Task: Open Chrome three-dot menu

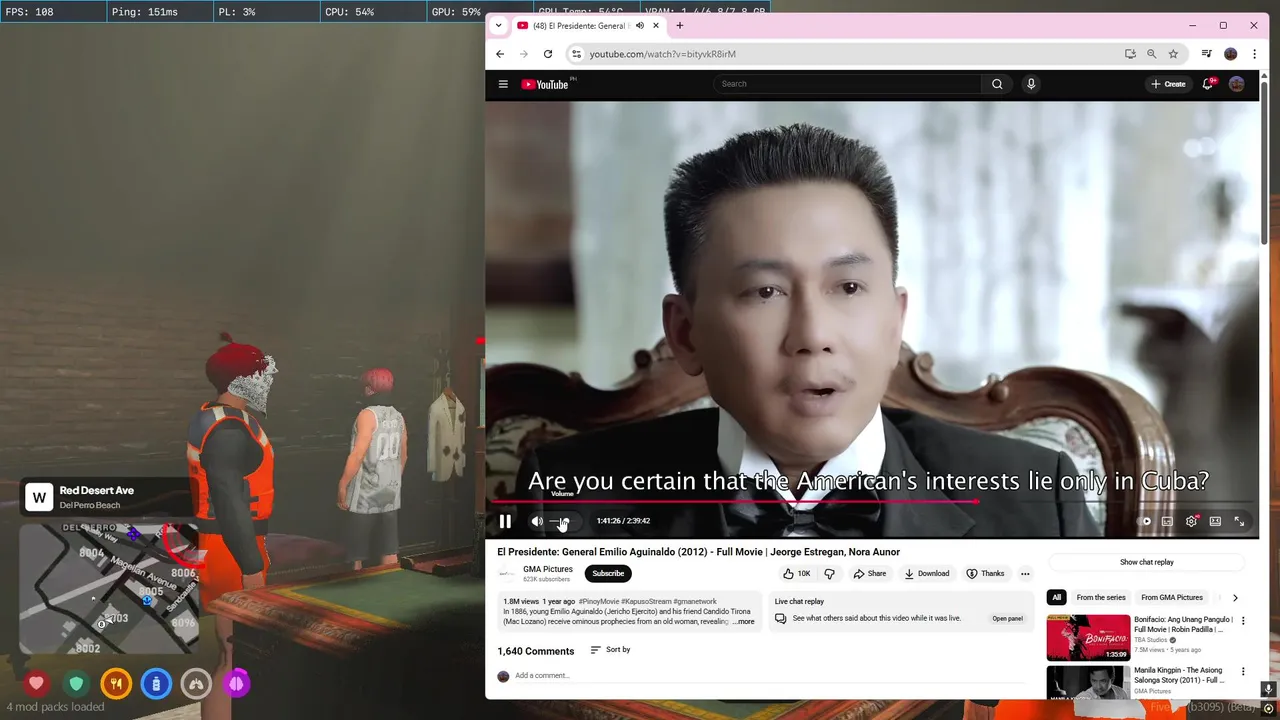Action: tap(1254, 54)
